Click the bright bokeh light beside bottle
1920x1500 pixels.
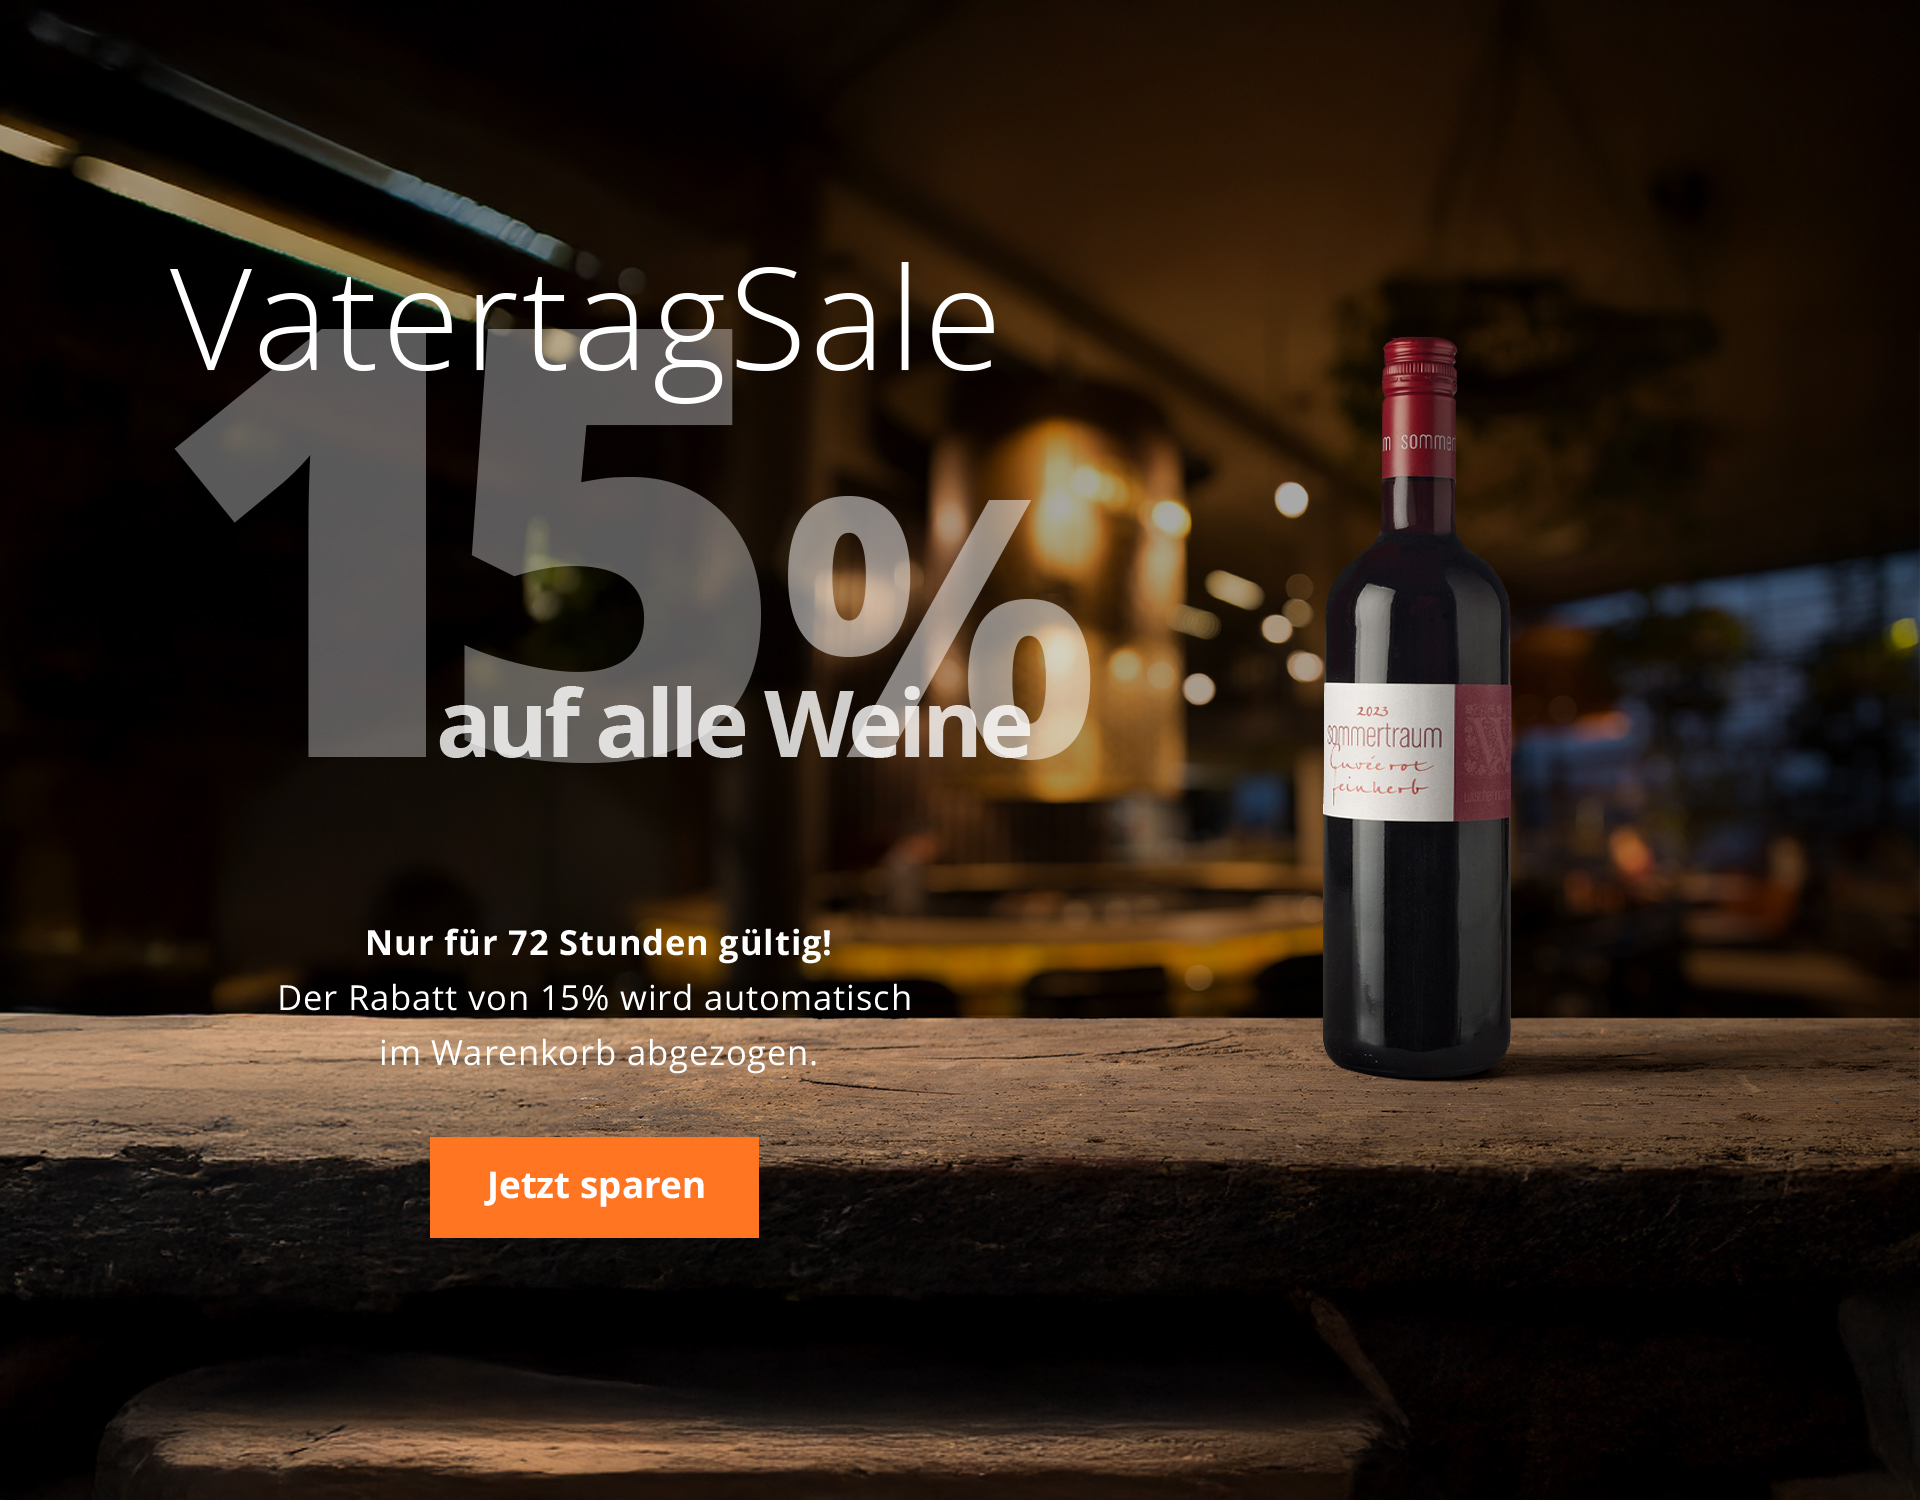pyautogui.click(x=1291, y=498)
